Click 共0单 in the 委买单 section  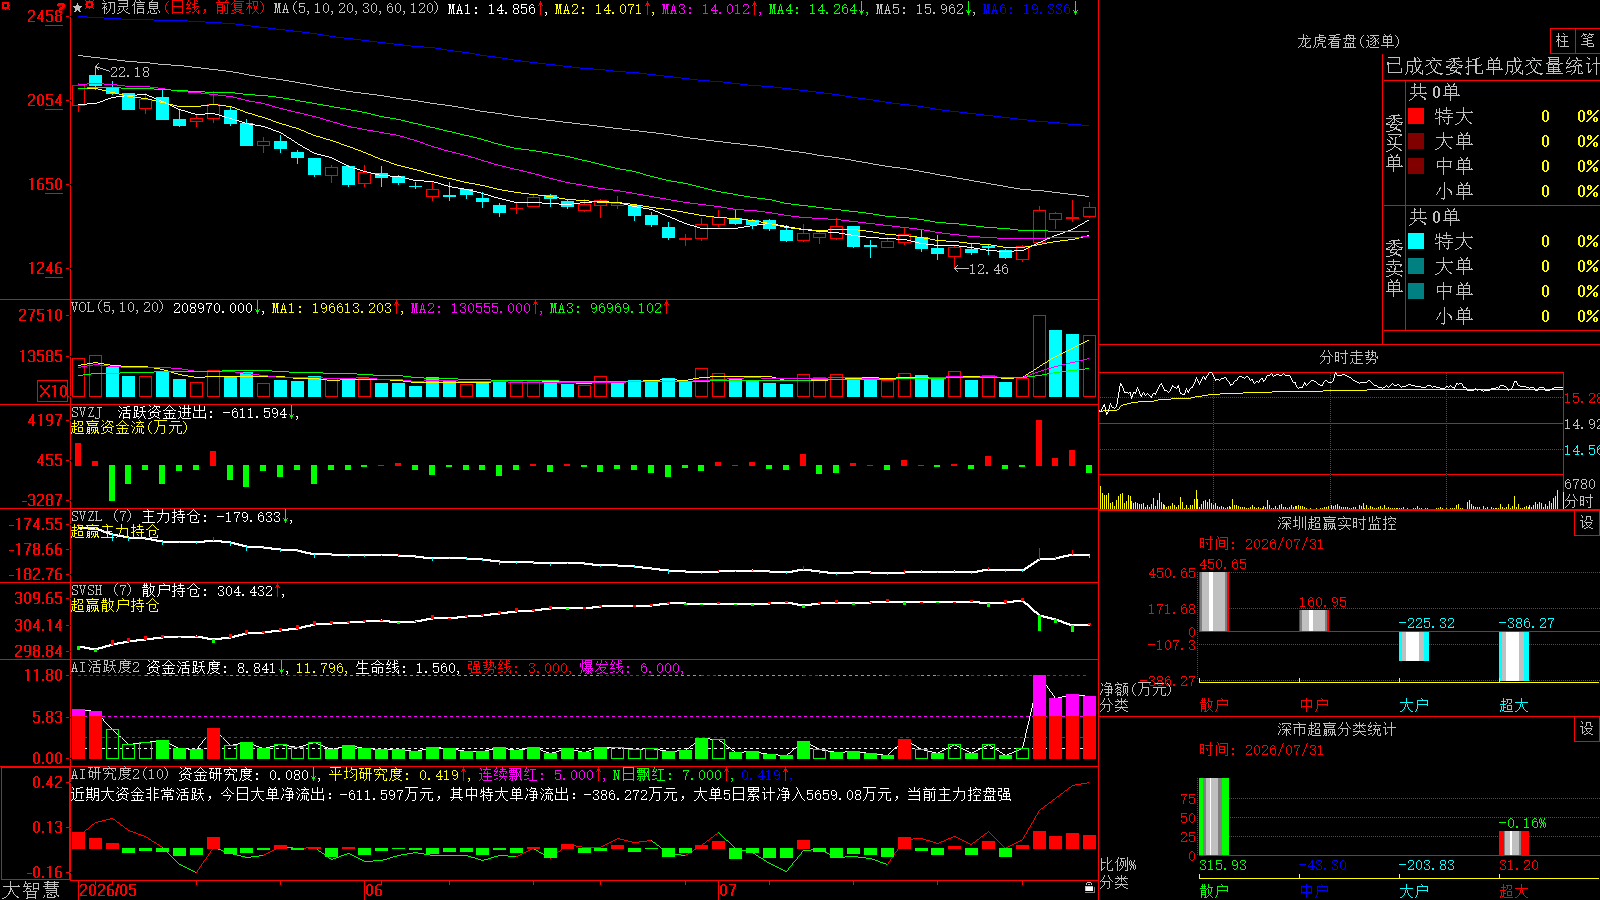[x=1434, y=91]
